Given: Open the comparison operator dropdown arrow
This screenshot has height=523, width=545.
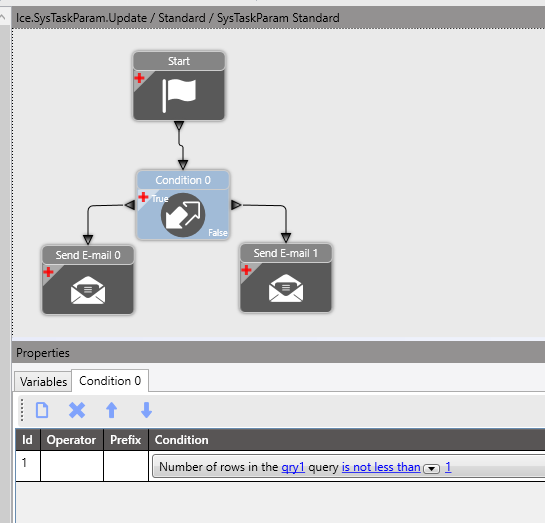Looking at the screenshot, I should click(x=431, y=468).
